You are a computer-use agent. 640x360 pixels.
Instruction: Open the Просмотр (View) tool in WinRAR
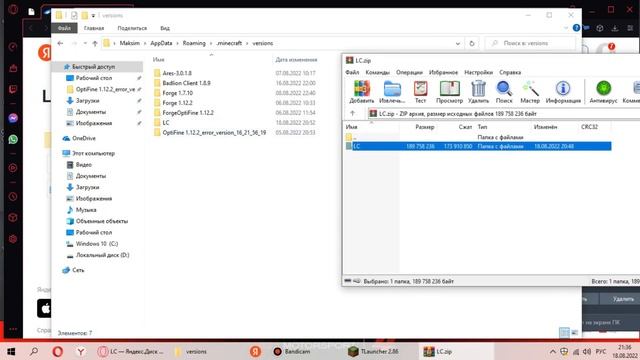click(449, 91)
